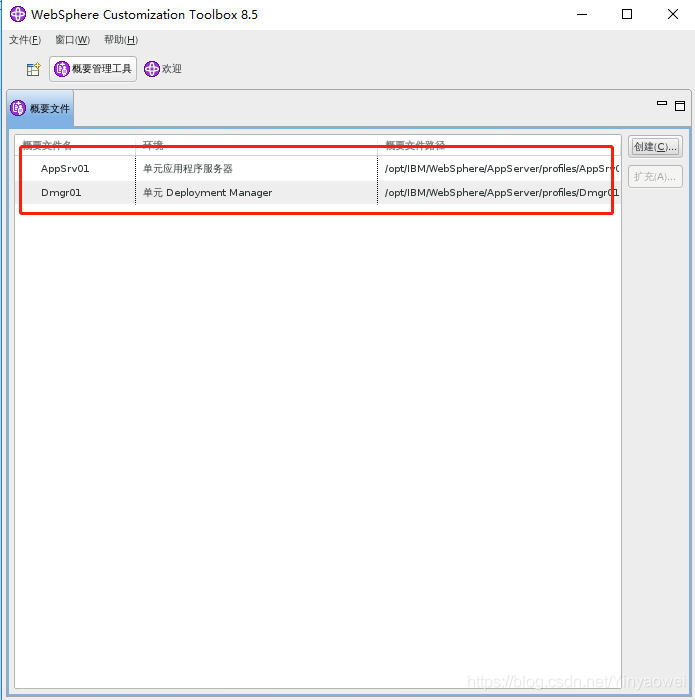Close the WebSphere Customization Toolbox window

[673, 14]
